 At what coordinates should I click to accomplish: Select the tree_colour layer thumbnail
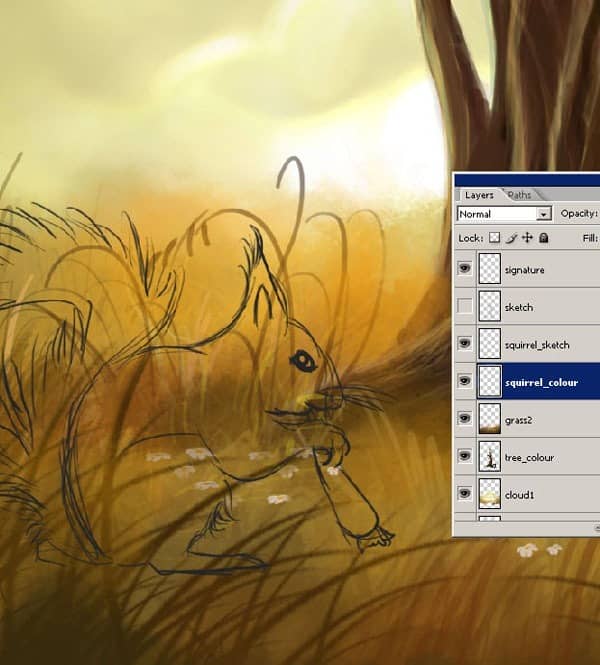pyautogui.click(x=490, y=456)
